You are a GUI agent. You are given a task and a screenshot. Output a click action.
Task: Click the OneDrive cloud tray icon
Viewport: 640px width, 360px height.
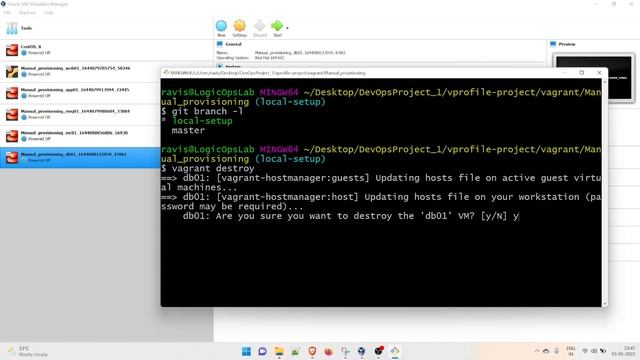tap(546, 351)
